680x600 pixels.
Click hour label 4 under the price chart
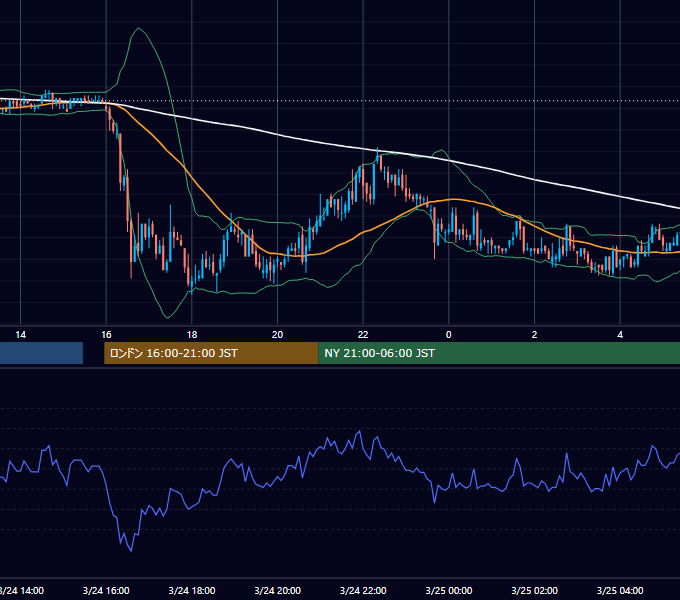click(620, 335)
